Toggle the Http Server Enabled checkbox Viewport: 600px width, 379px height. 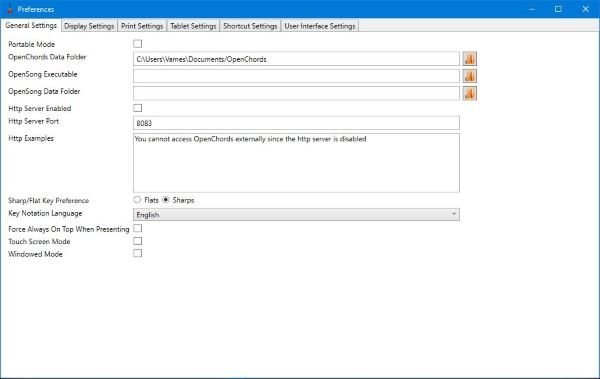point(138,108)
